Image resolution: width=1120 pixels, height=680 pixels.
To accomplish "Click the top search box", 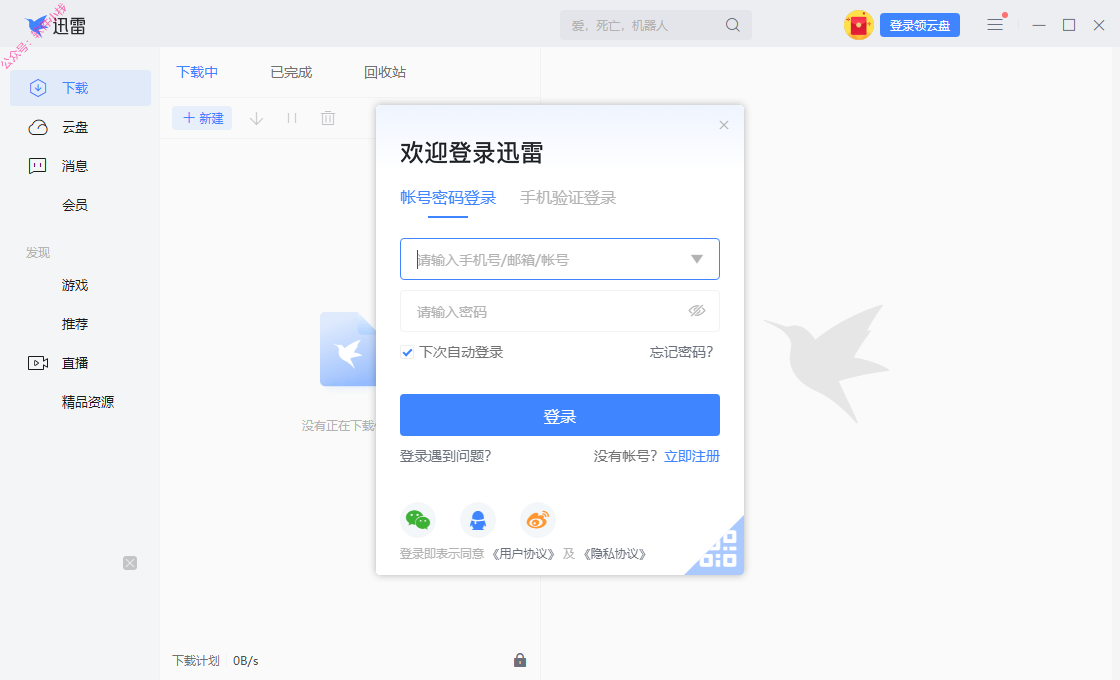I will coord(656,25).
